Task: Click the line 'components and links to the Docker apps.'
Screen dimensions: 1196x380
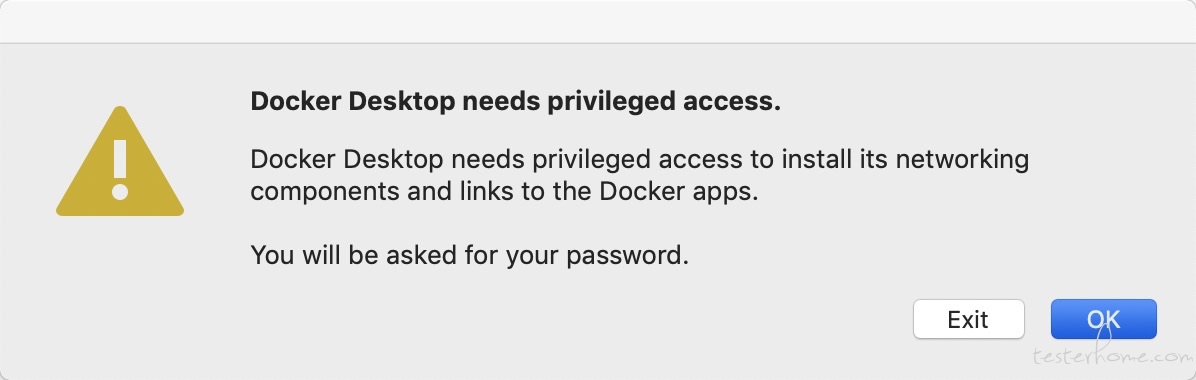Action: (505, 191)
